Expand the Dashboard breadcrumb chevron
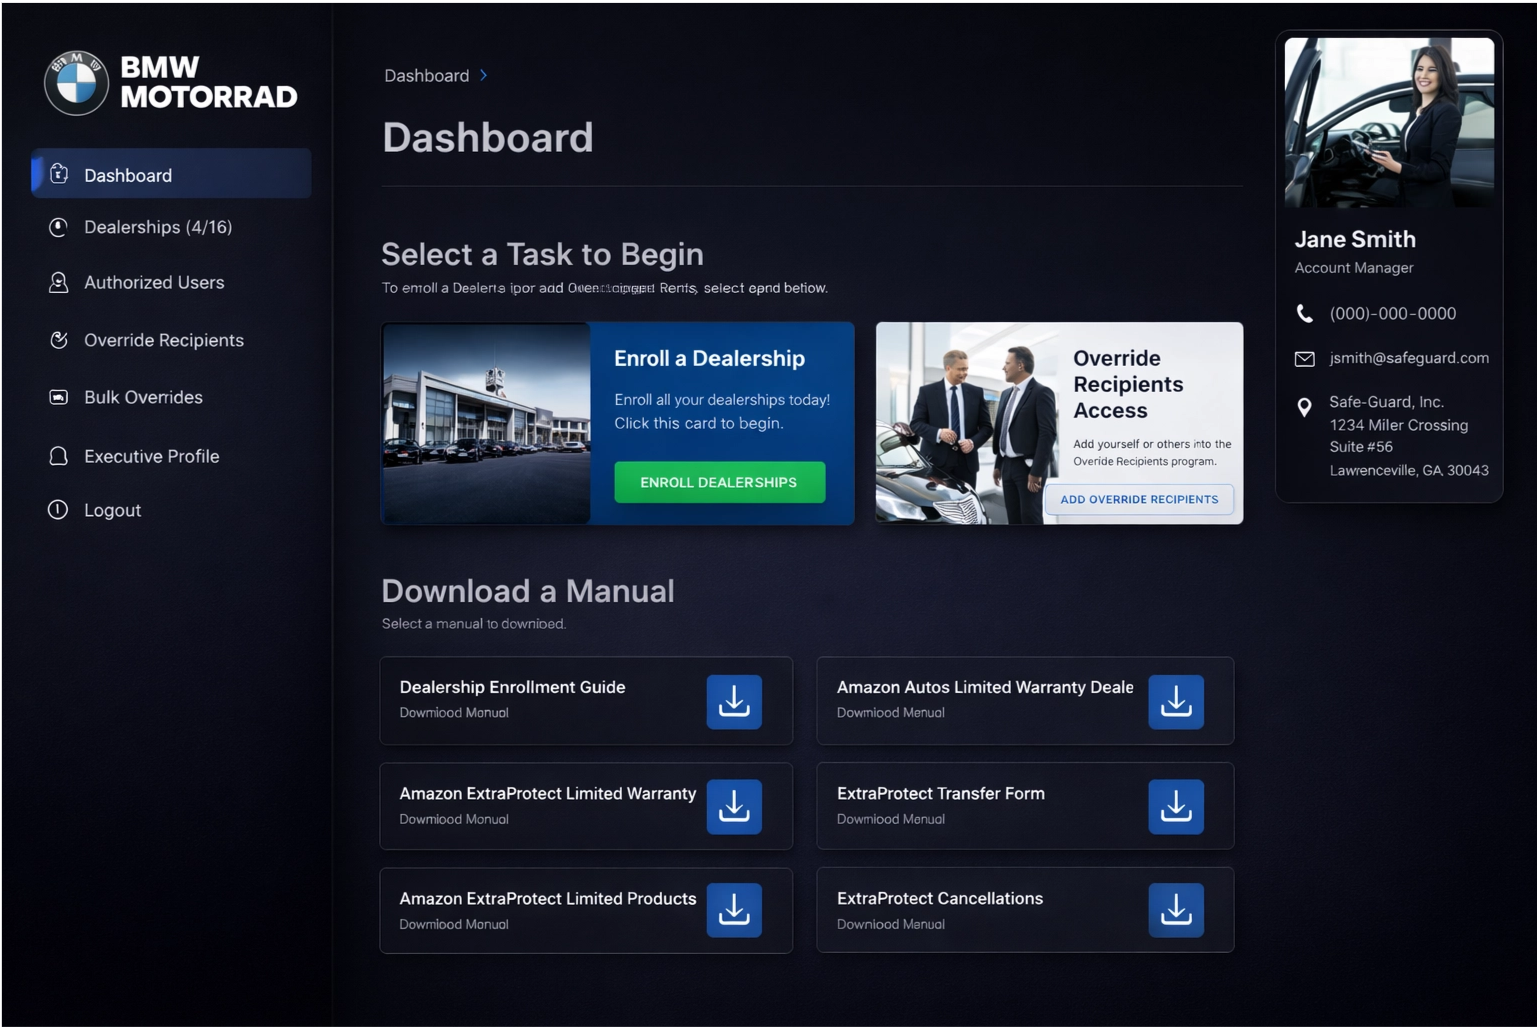This screenshot has width=1537, height=1028. (x=484, y=76)
